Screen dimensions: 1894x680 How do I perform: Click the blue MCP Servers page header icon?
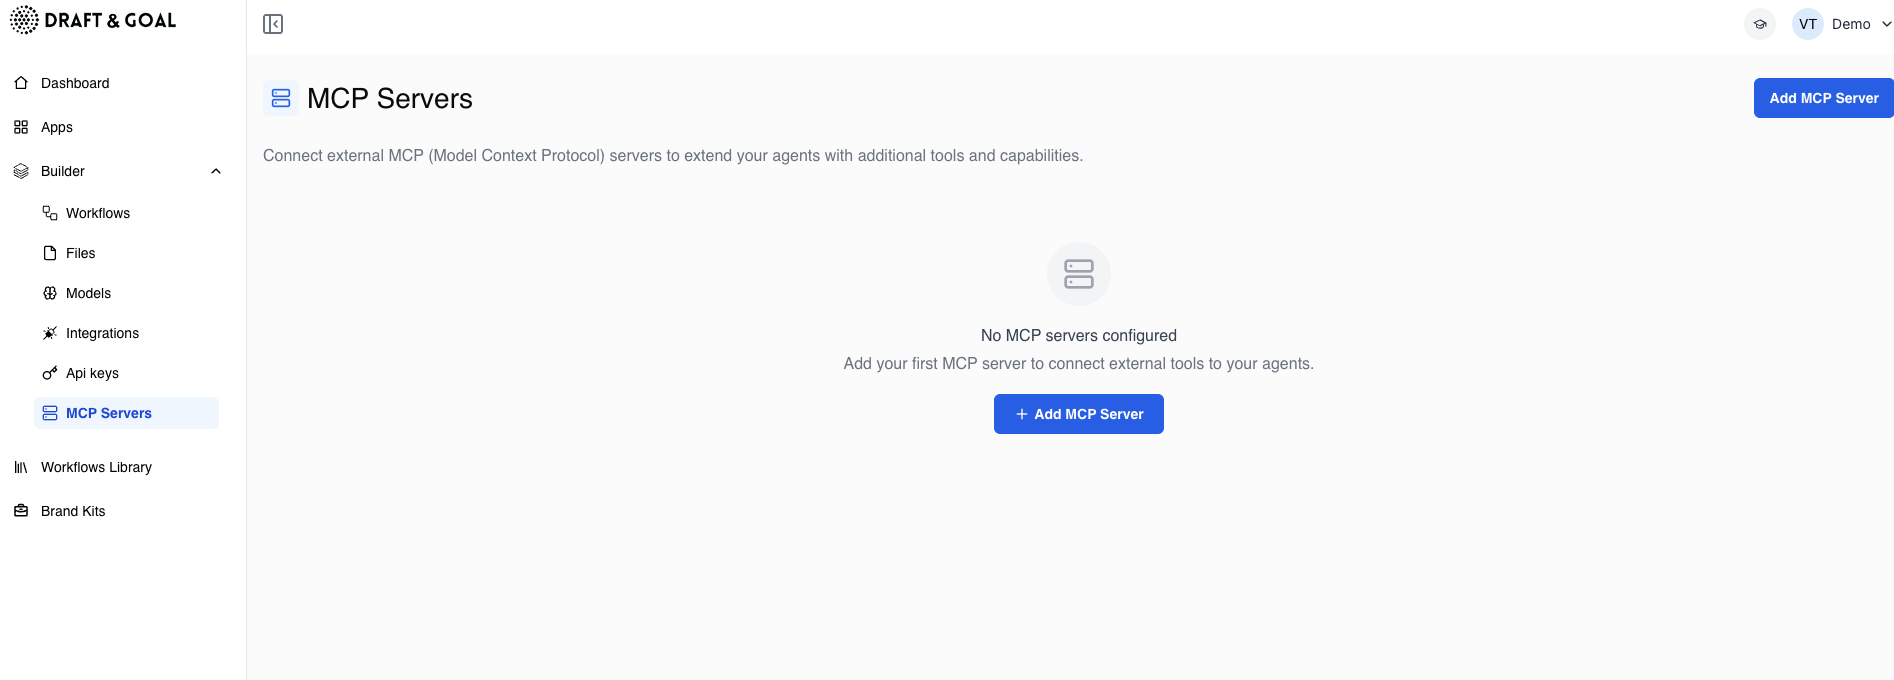[280, 98]
